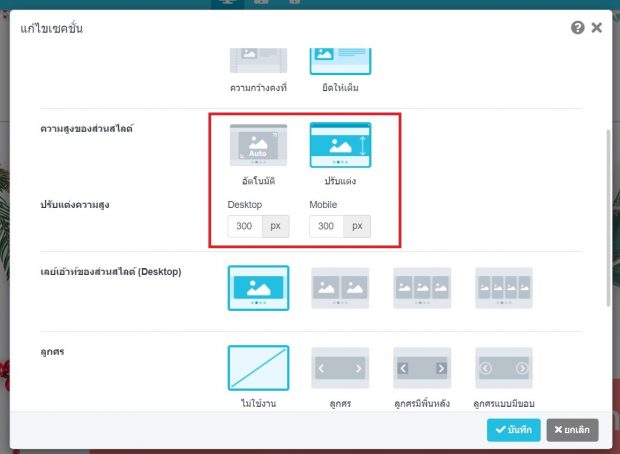The image size is (620, 454).
Task: Choose custom slide height option
Action: [x=340, y=145]
